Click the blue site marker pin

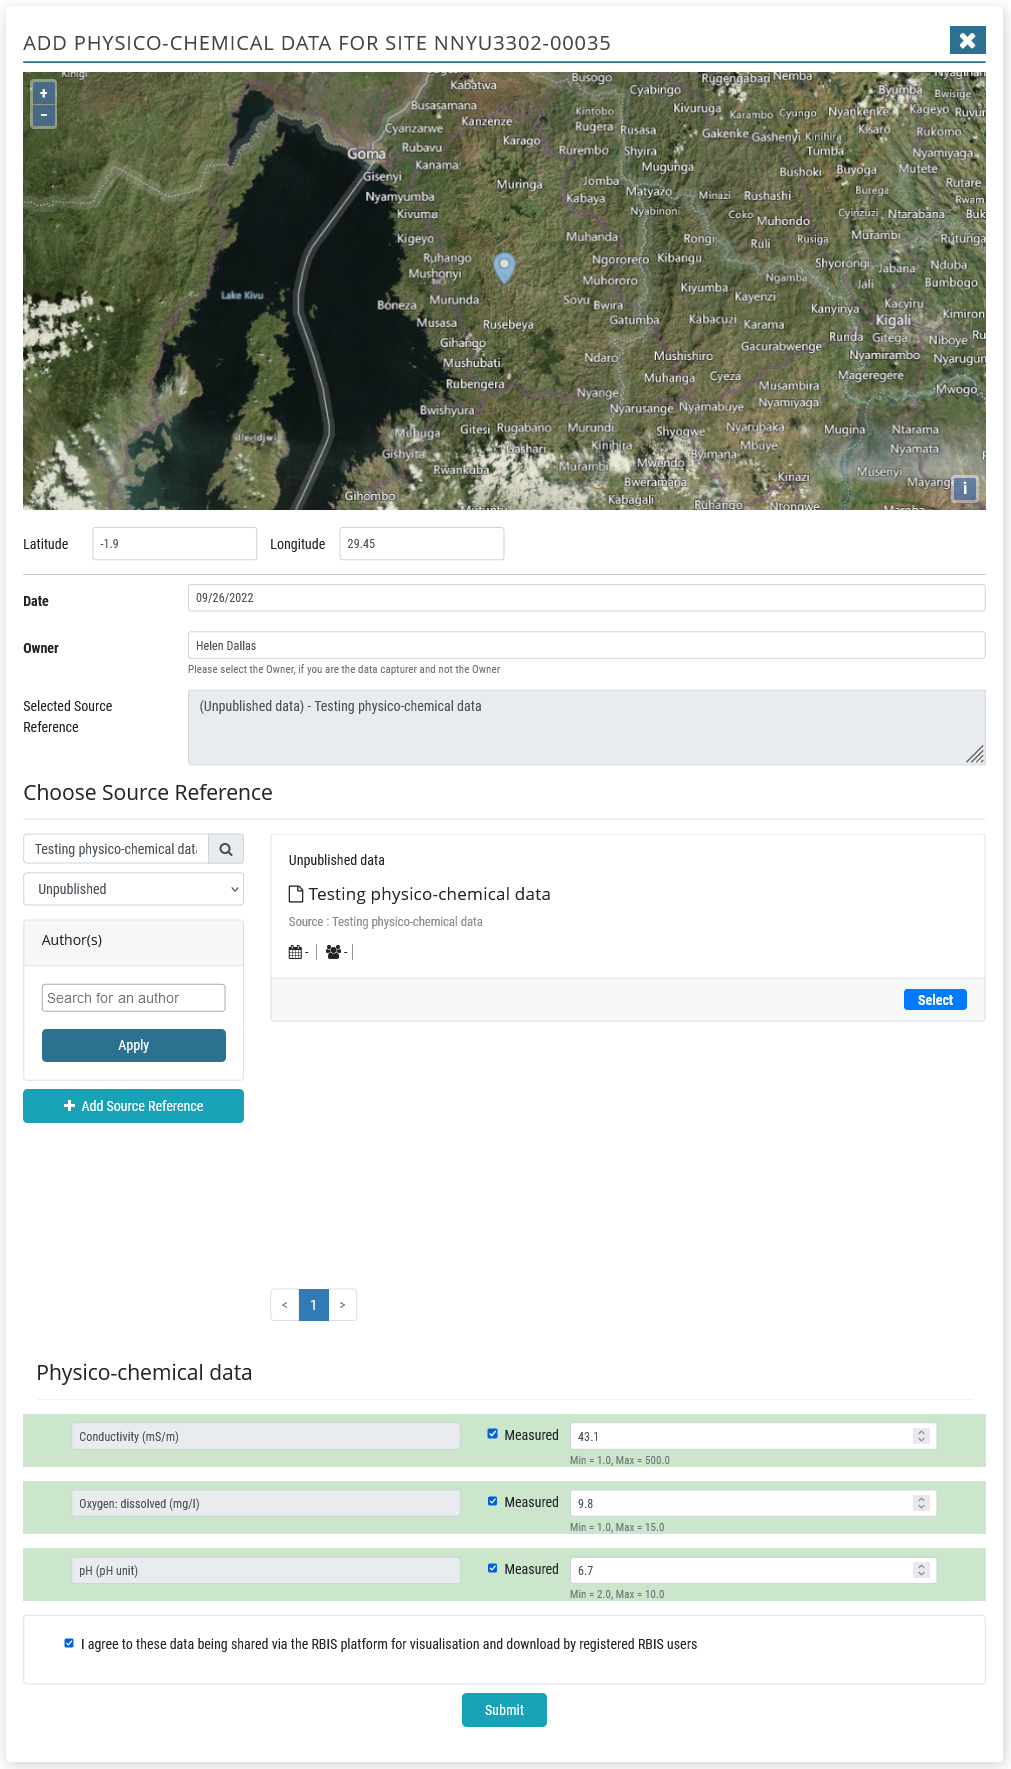(505, 267)
